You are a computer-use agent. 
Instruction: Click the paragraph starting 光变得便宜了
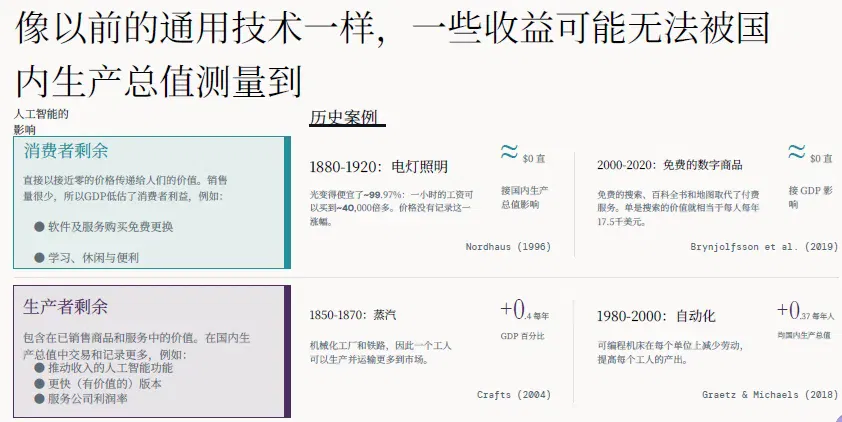[x=391, y=208]
